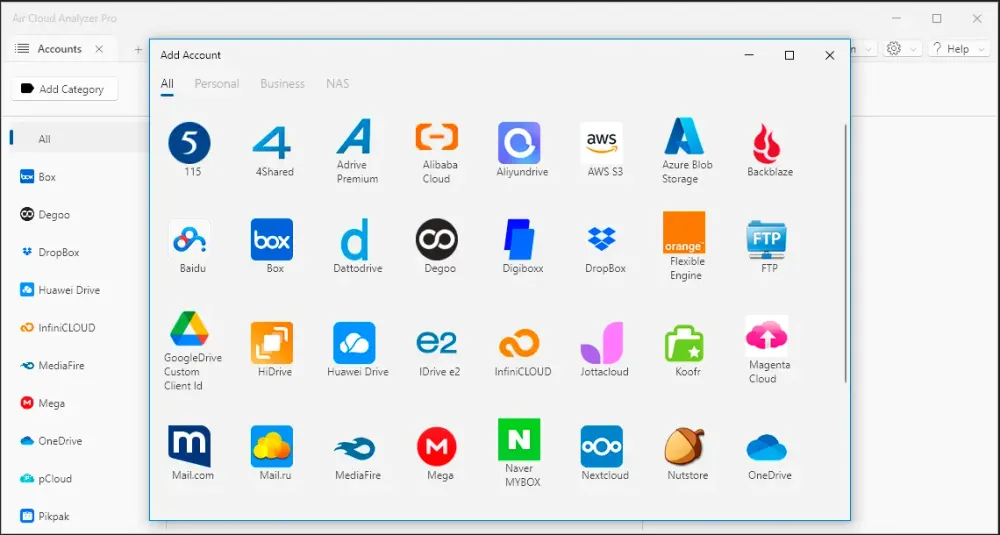Screen dimensions: 1000x535
Task: Open the settings gear dropdown
Action: (902, 48)
